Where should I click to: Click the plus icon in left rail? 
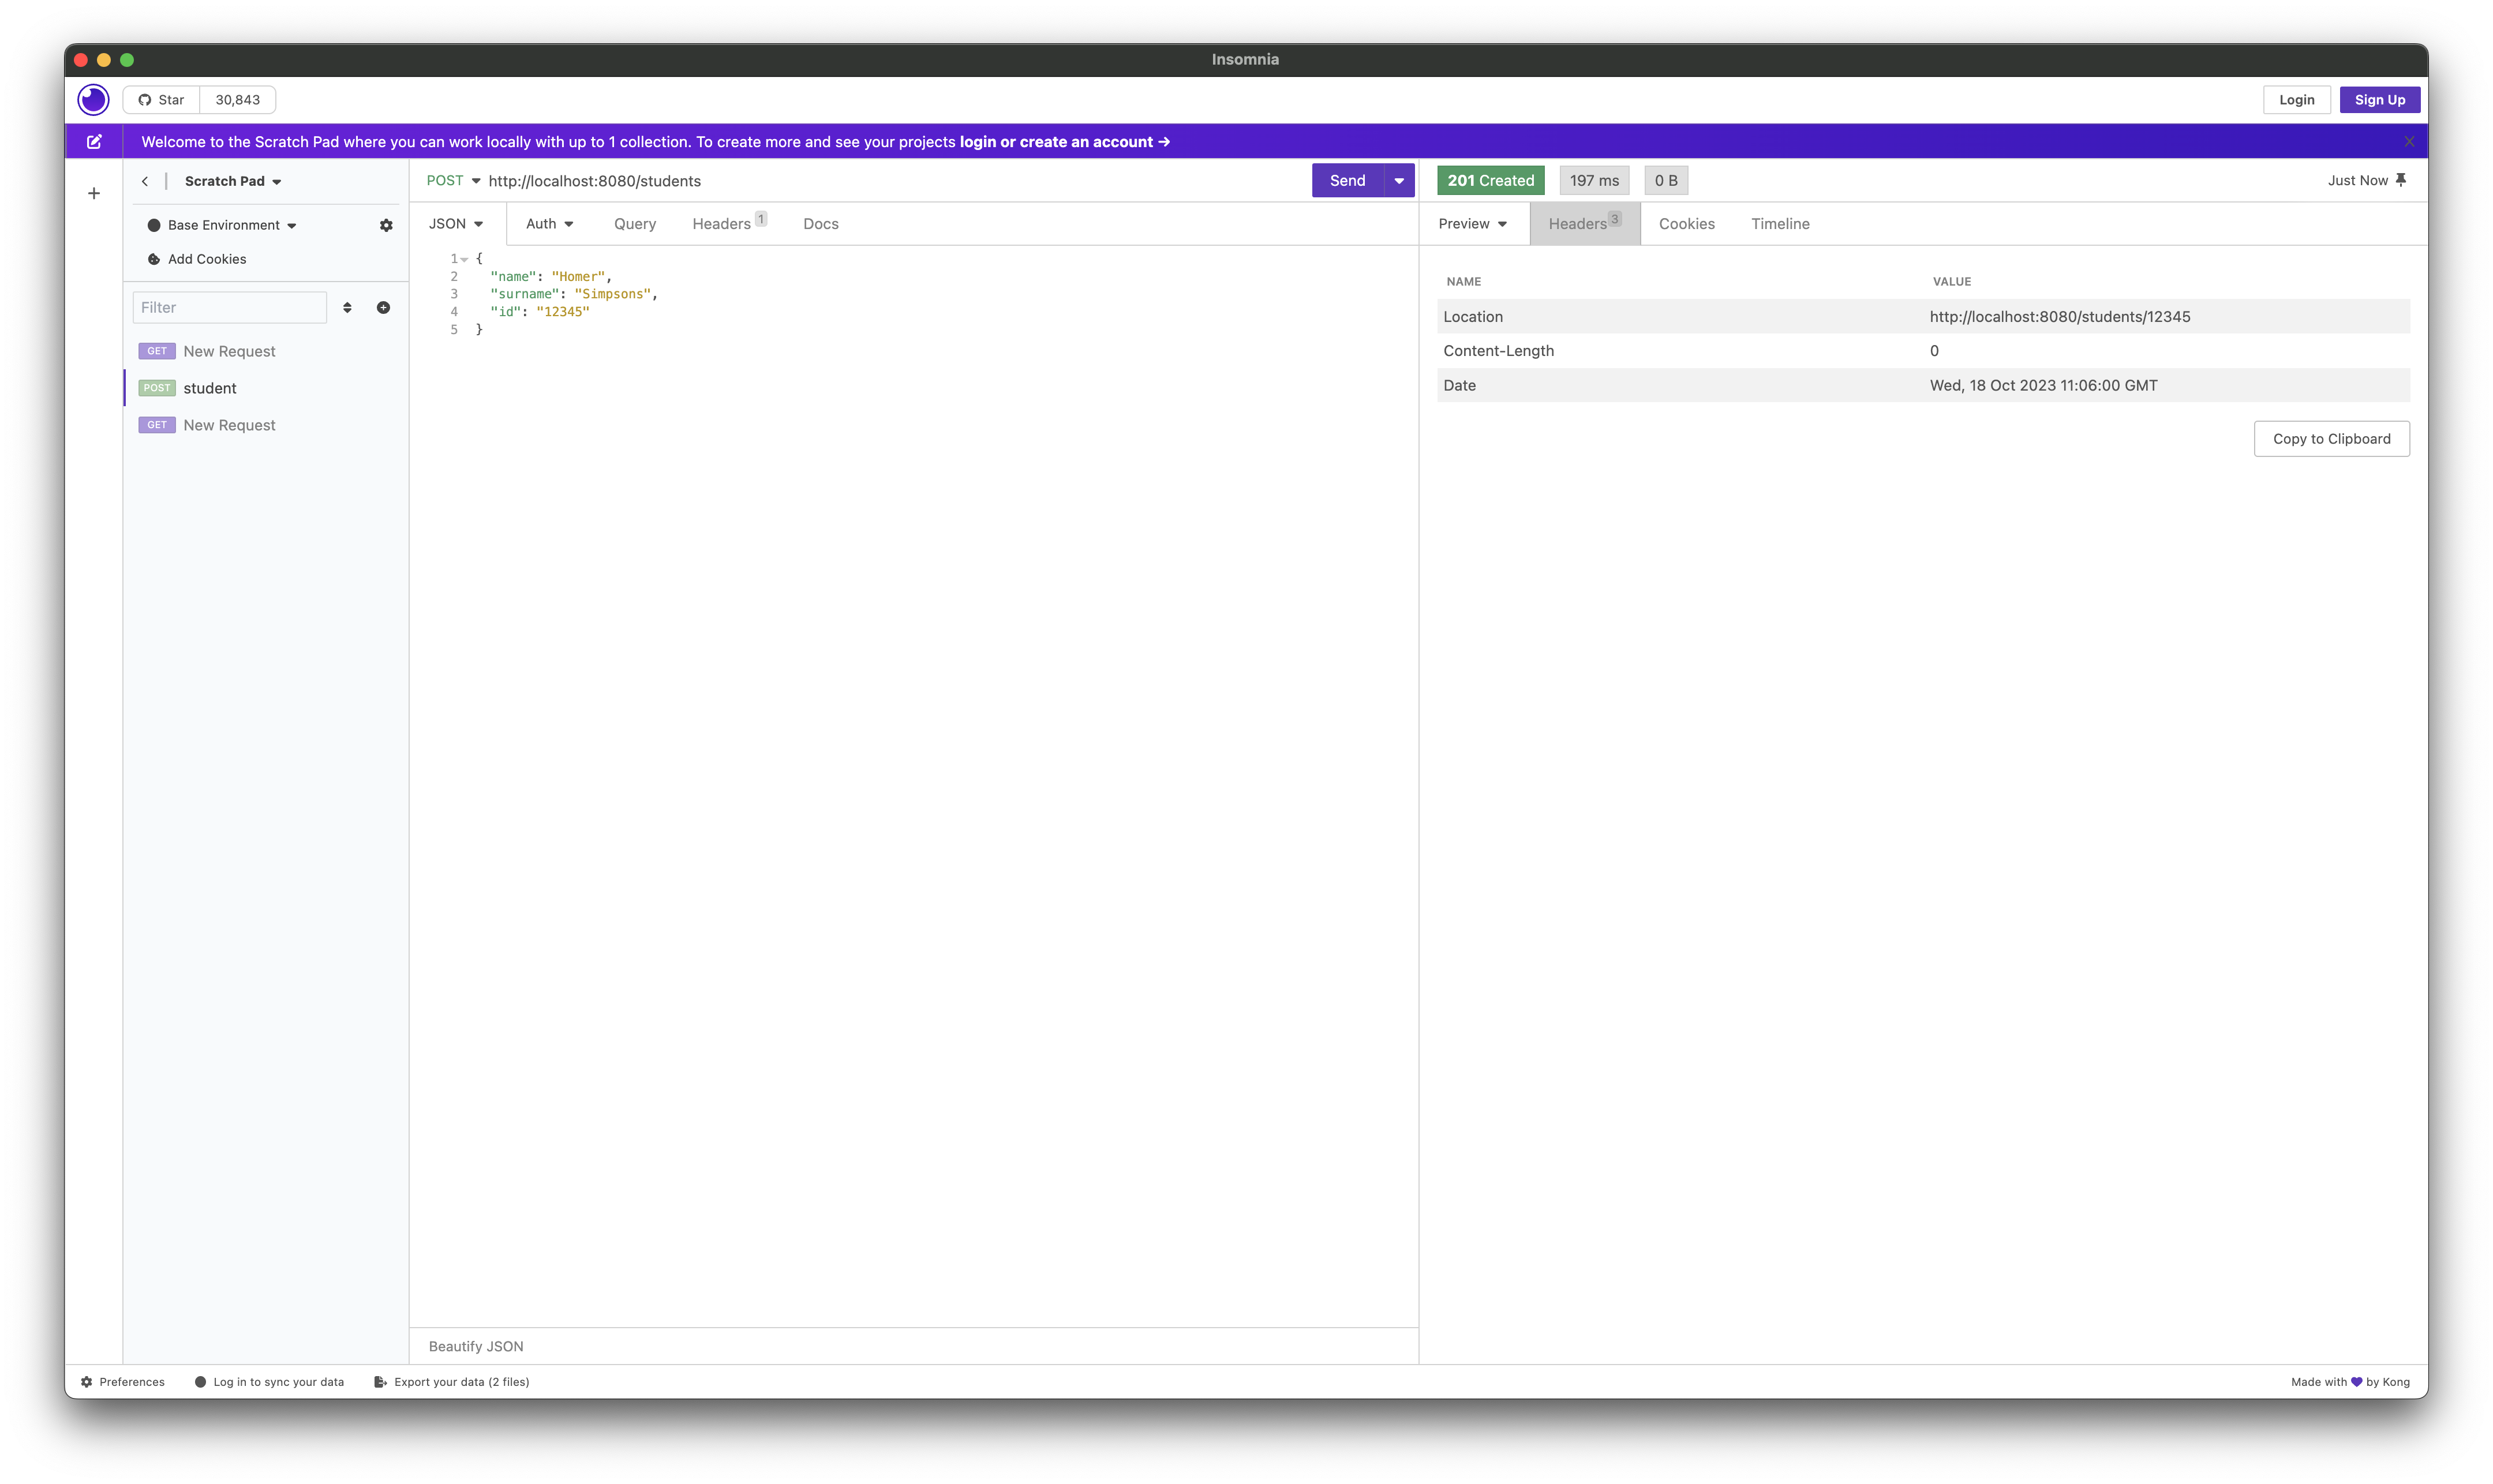tap(94, 193)
